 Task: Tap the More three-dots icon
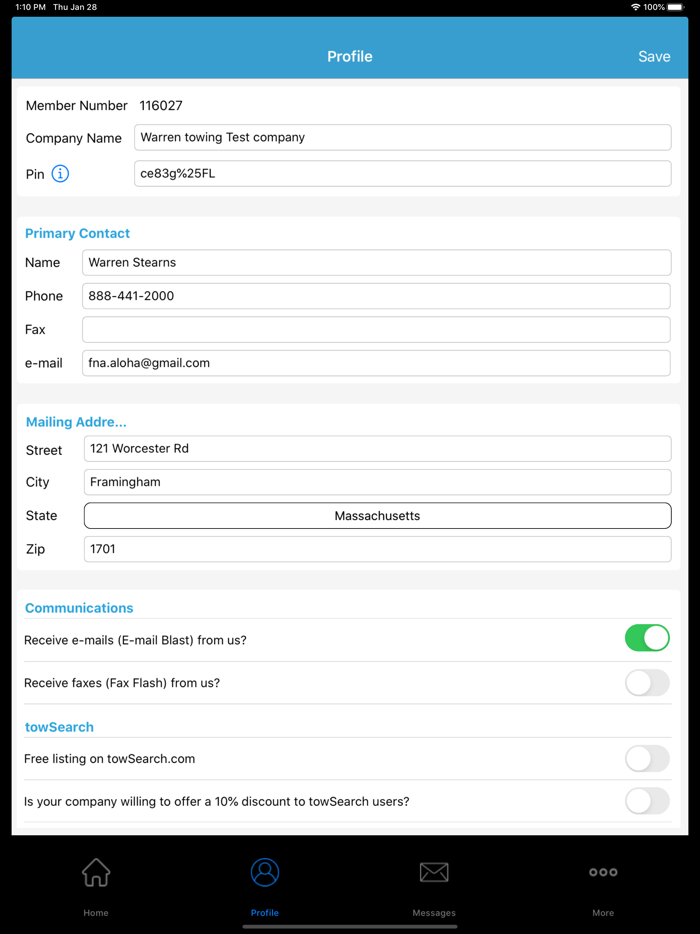pos(603,873)
